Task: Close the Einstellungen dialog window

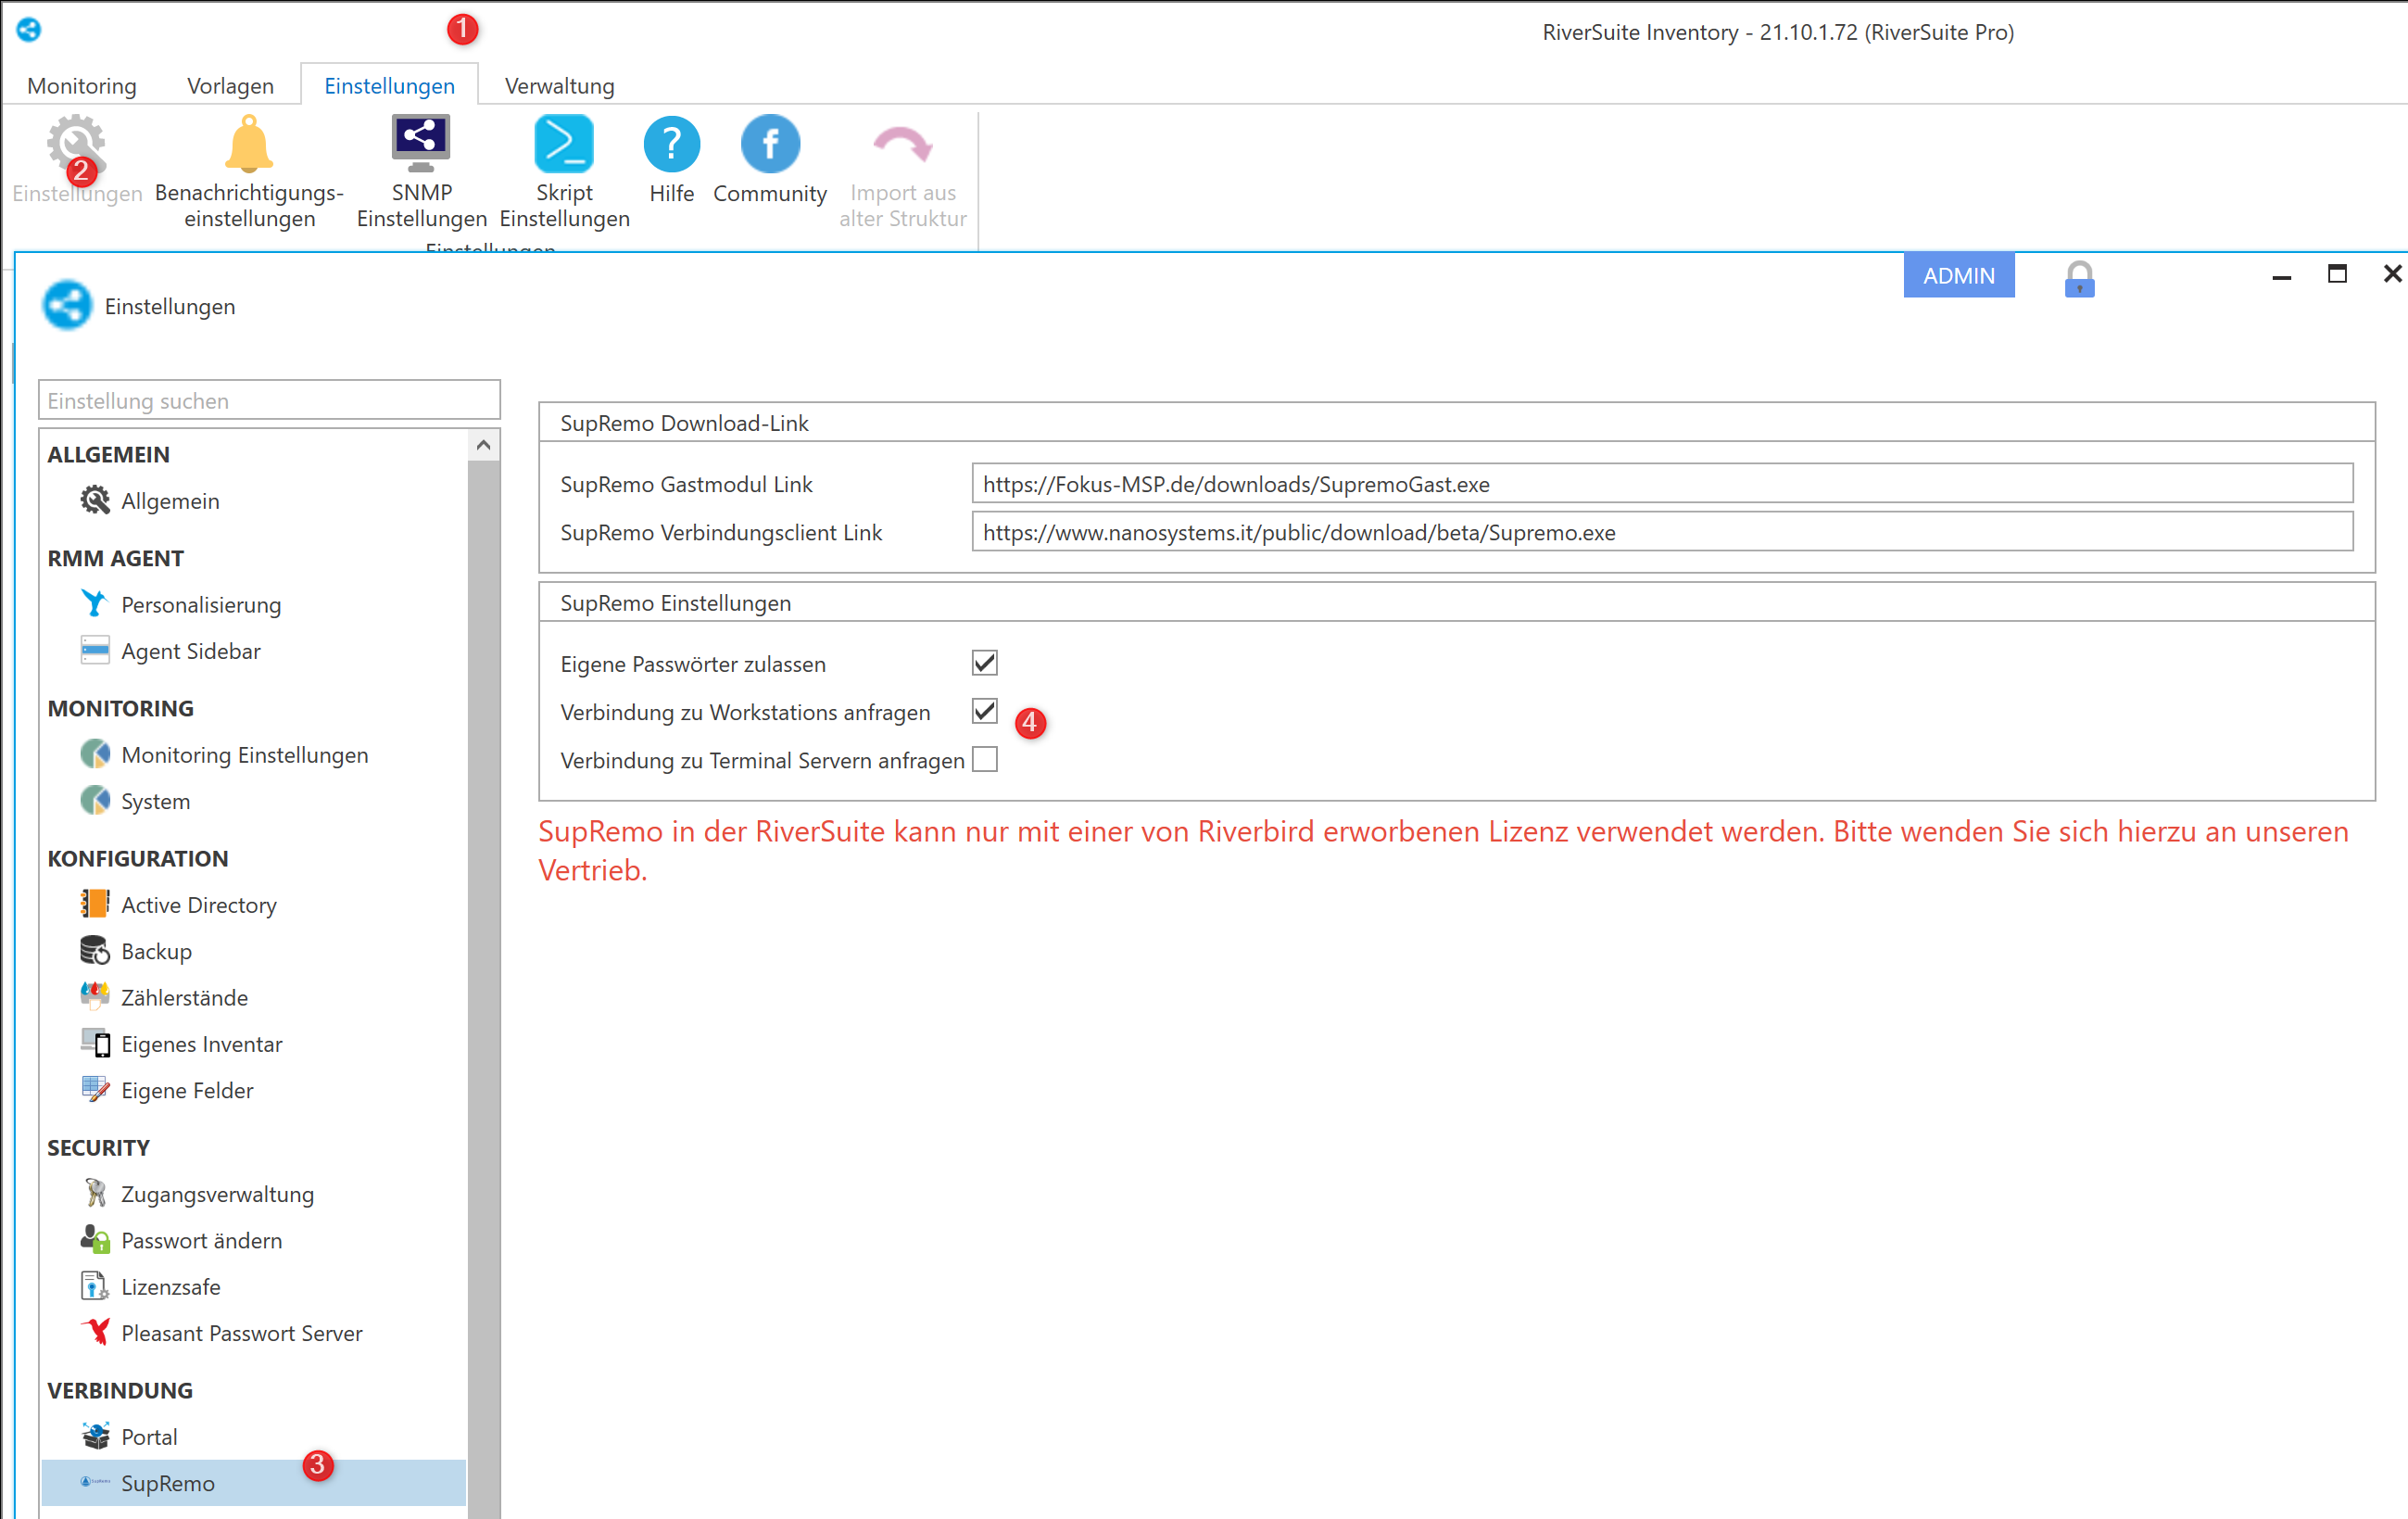Action: coord(2392,274)
